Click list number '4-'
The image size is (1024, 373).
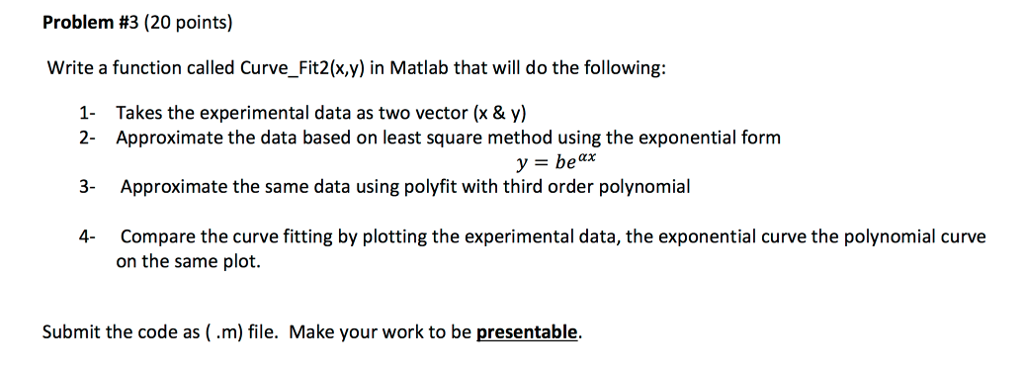88,236
